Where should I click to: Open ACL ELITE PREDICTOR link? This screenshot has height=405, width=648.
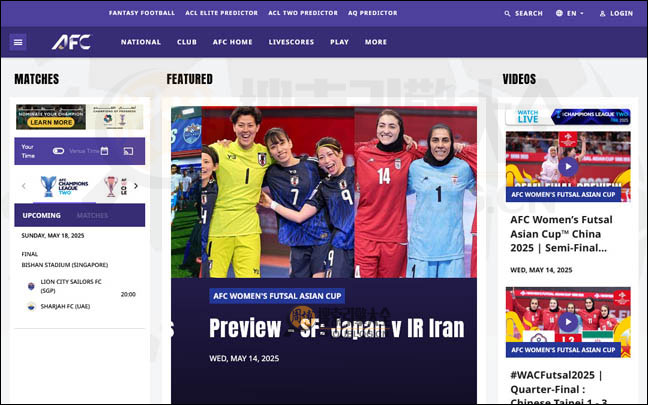tap(222, 13)
